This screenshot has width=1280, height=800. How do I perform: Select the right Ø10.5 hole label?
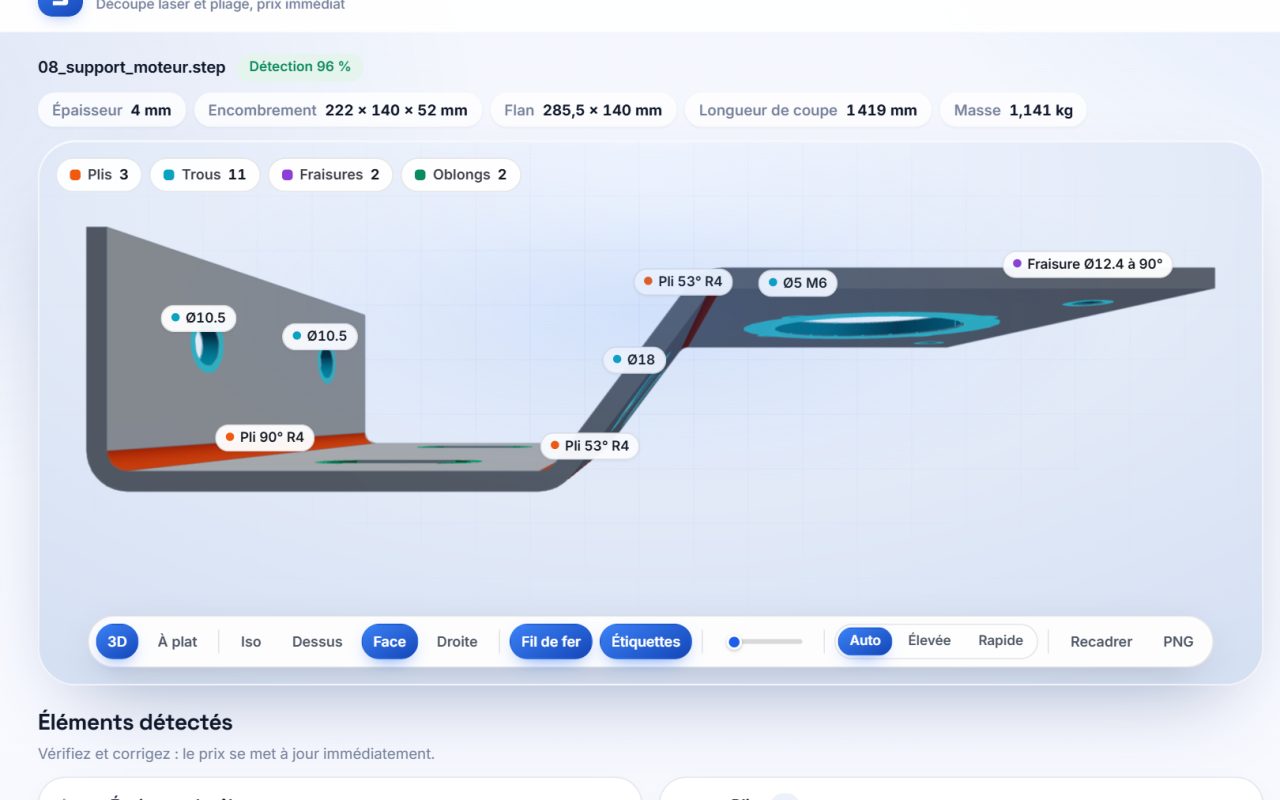[320, 336]
